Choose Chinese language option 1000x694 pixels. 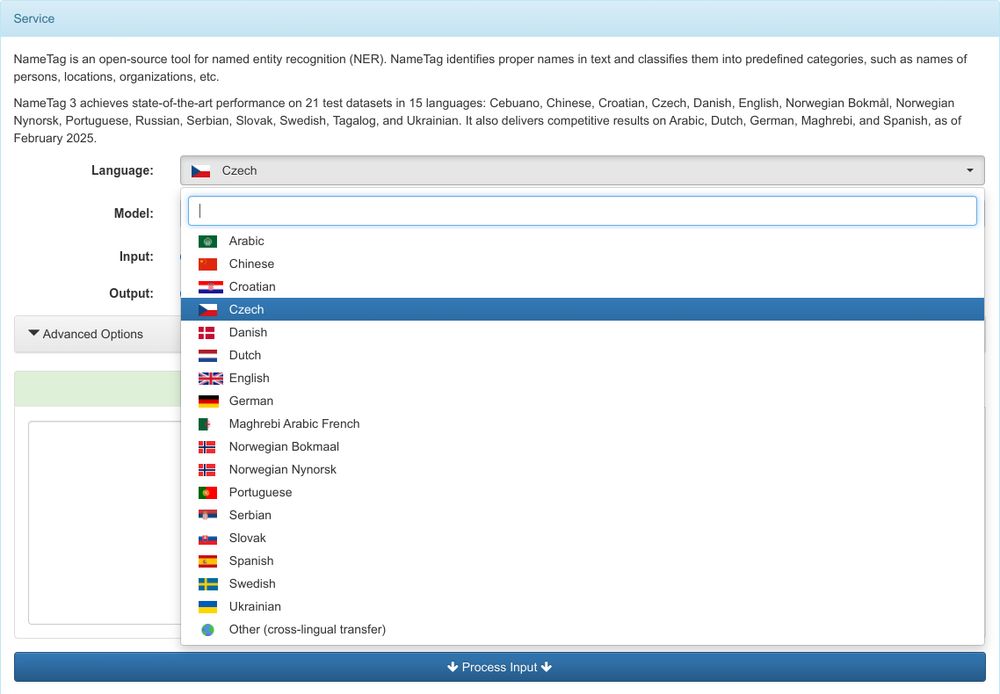coord(582,264)
